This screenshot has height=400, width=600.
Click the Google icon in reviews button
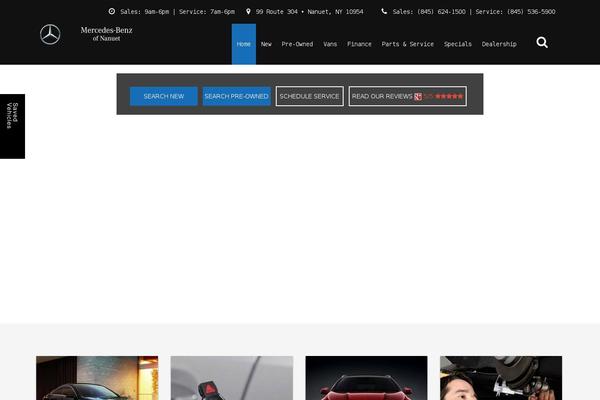click(418, 96)
